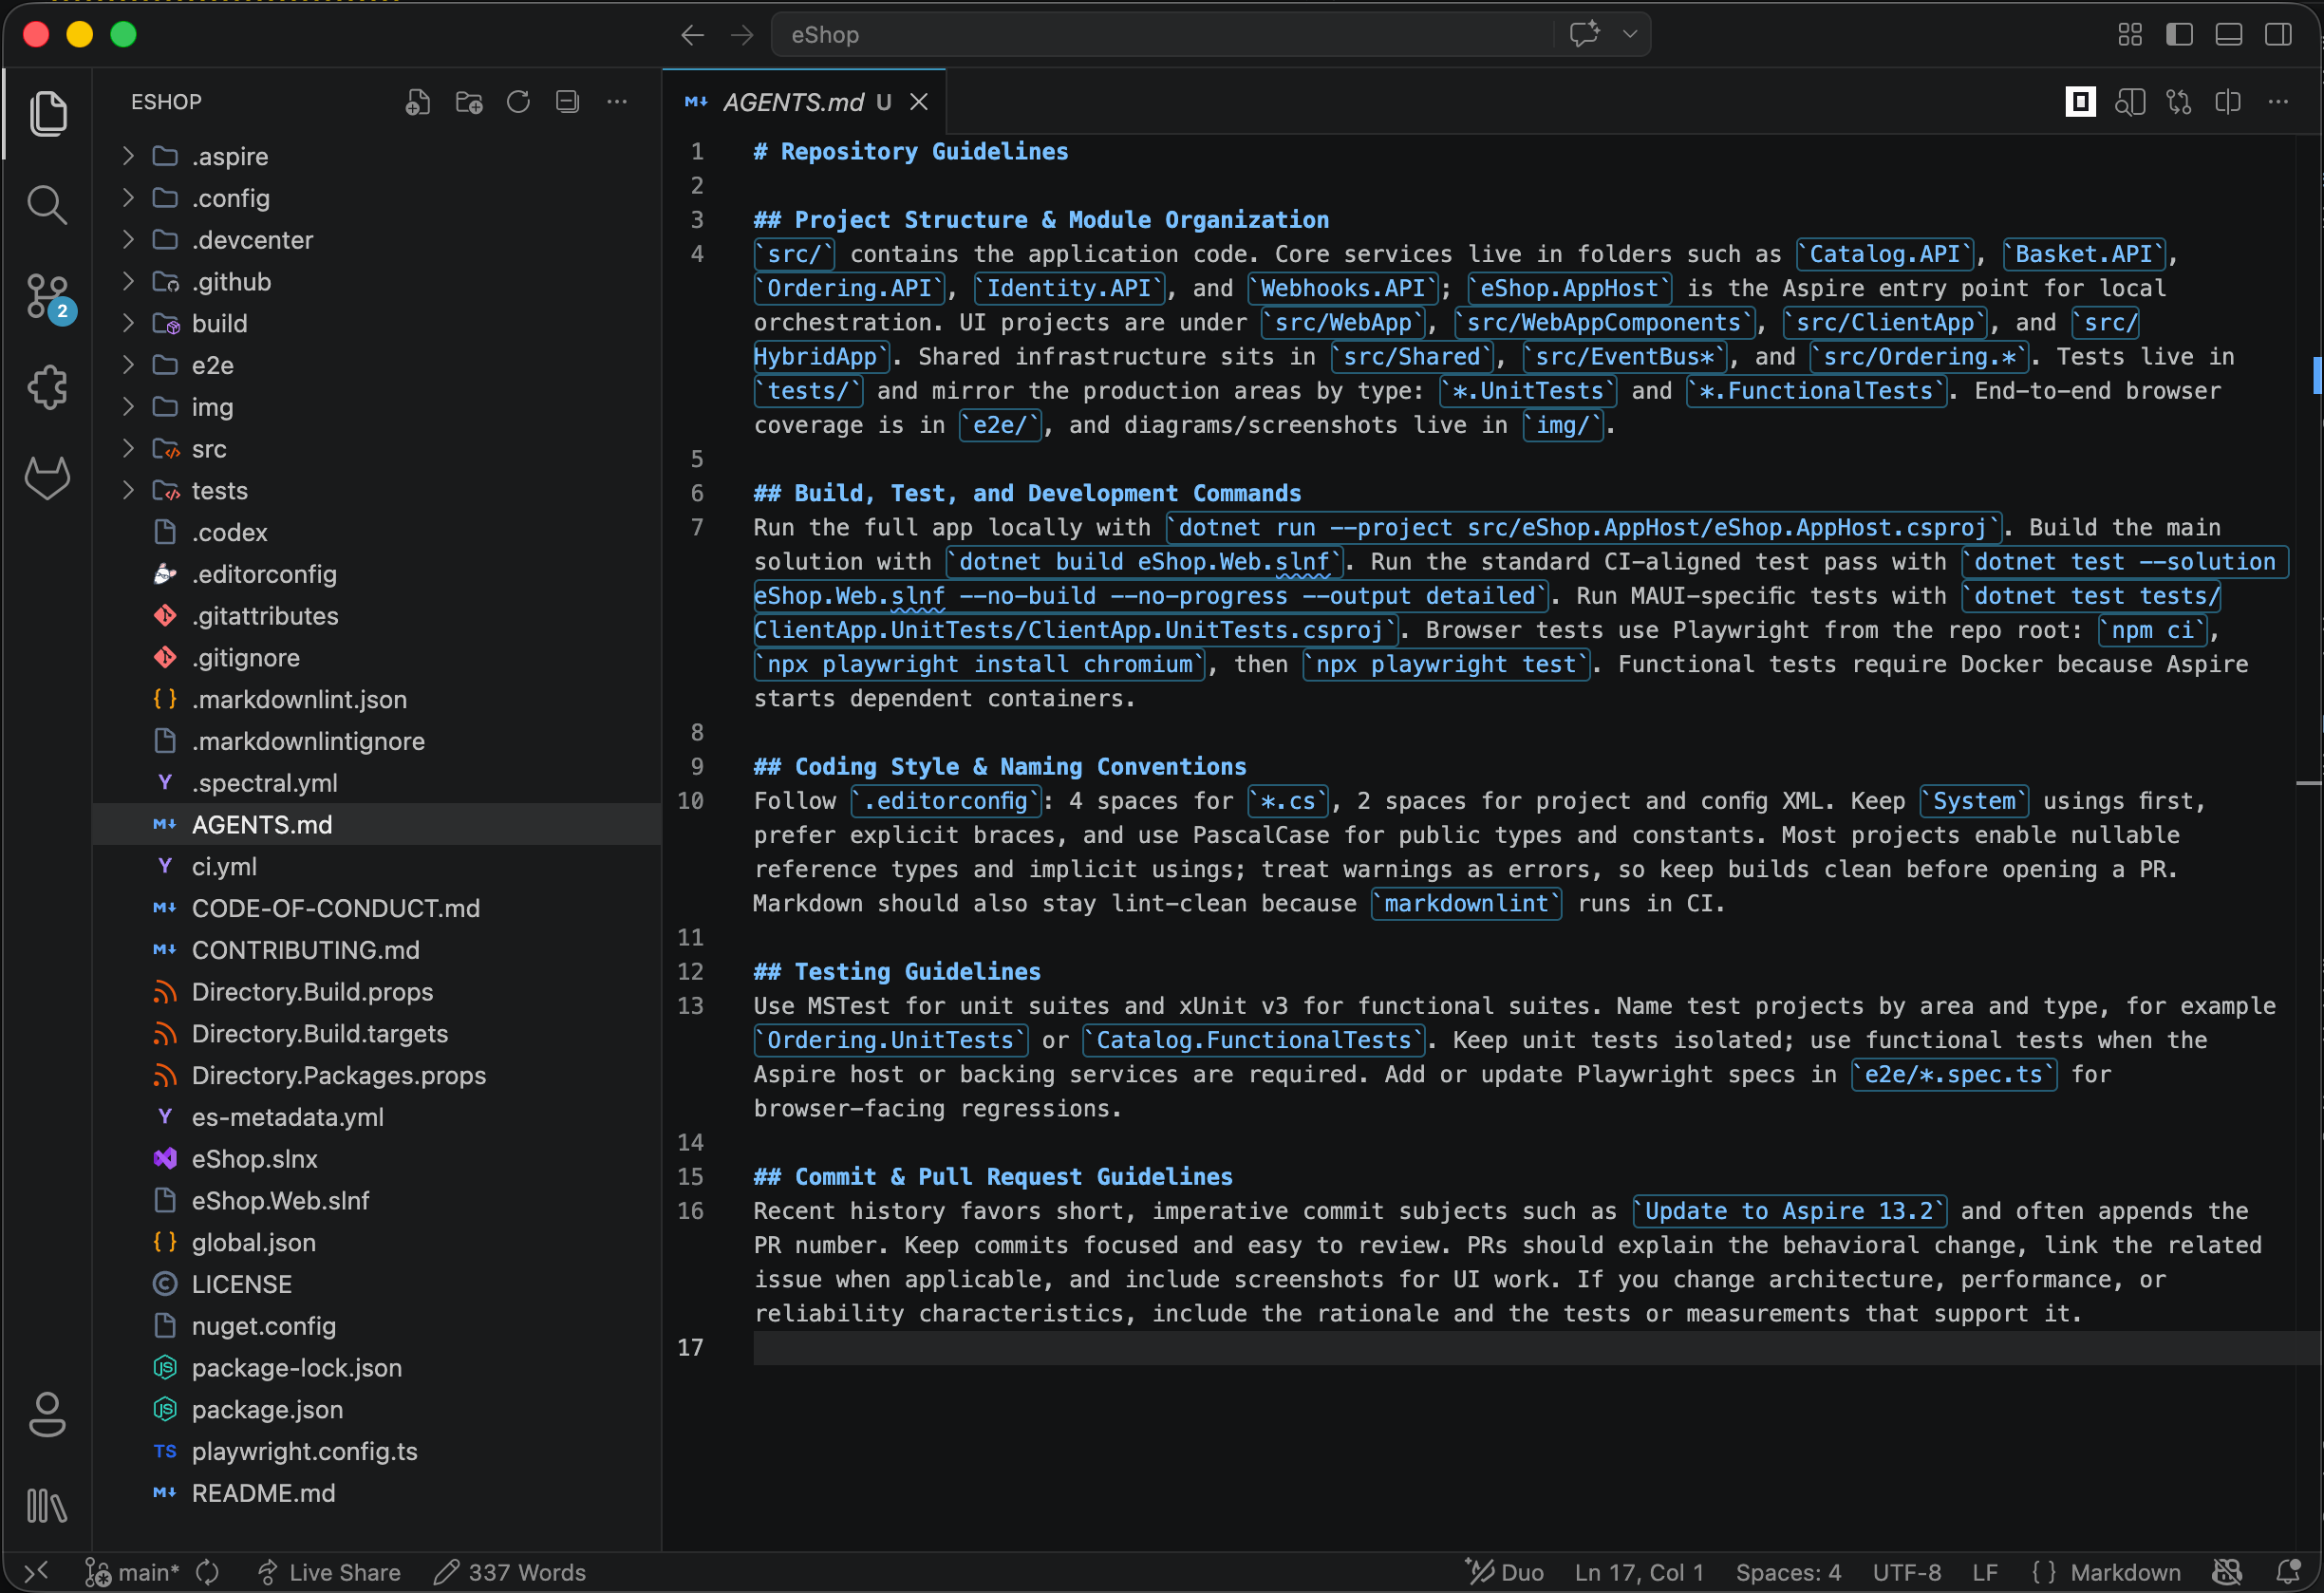The image size is (2324, 1593).
Task: Open the Explorer view in activity bar
Action: coord(47,113)
